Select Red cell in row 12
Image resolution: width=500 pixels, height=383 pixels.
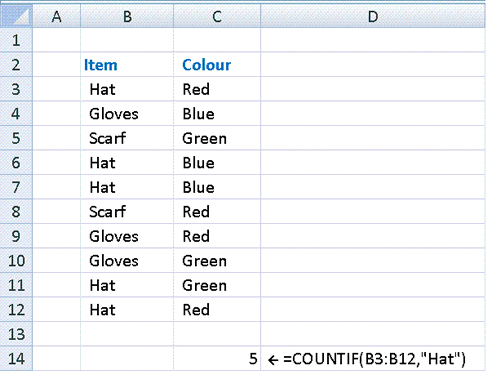click(217, 309)
